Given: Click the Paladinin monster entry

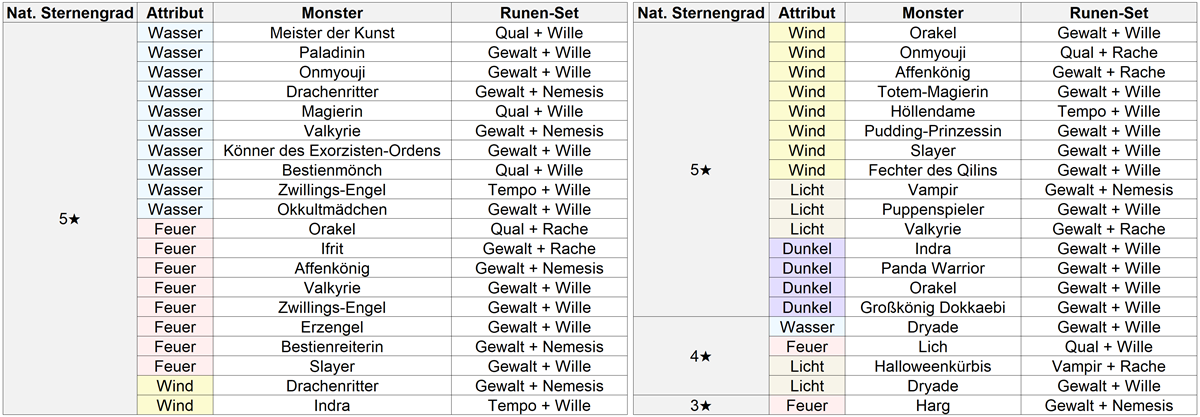Looking at the screenshot, I should click(x=332, y=52).
